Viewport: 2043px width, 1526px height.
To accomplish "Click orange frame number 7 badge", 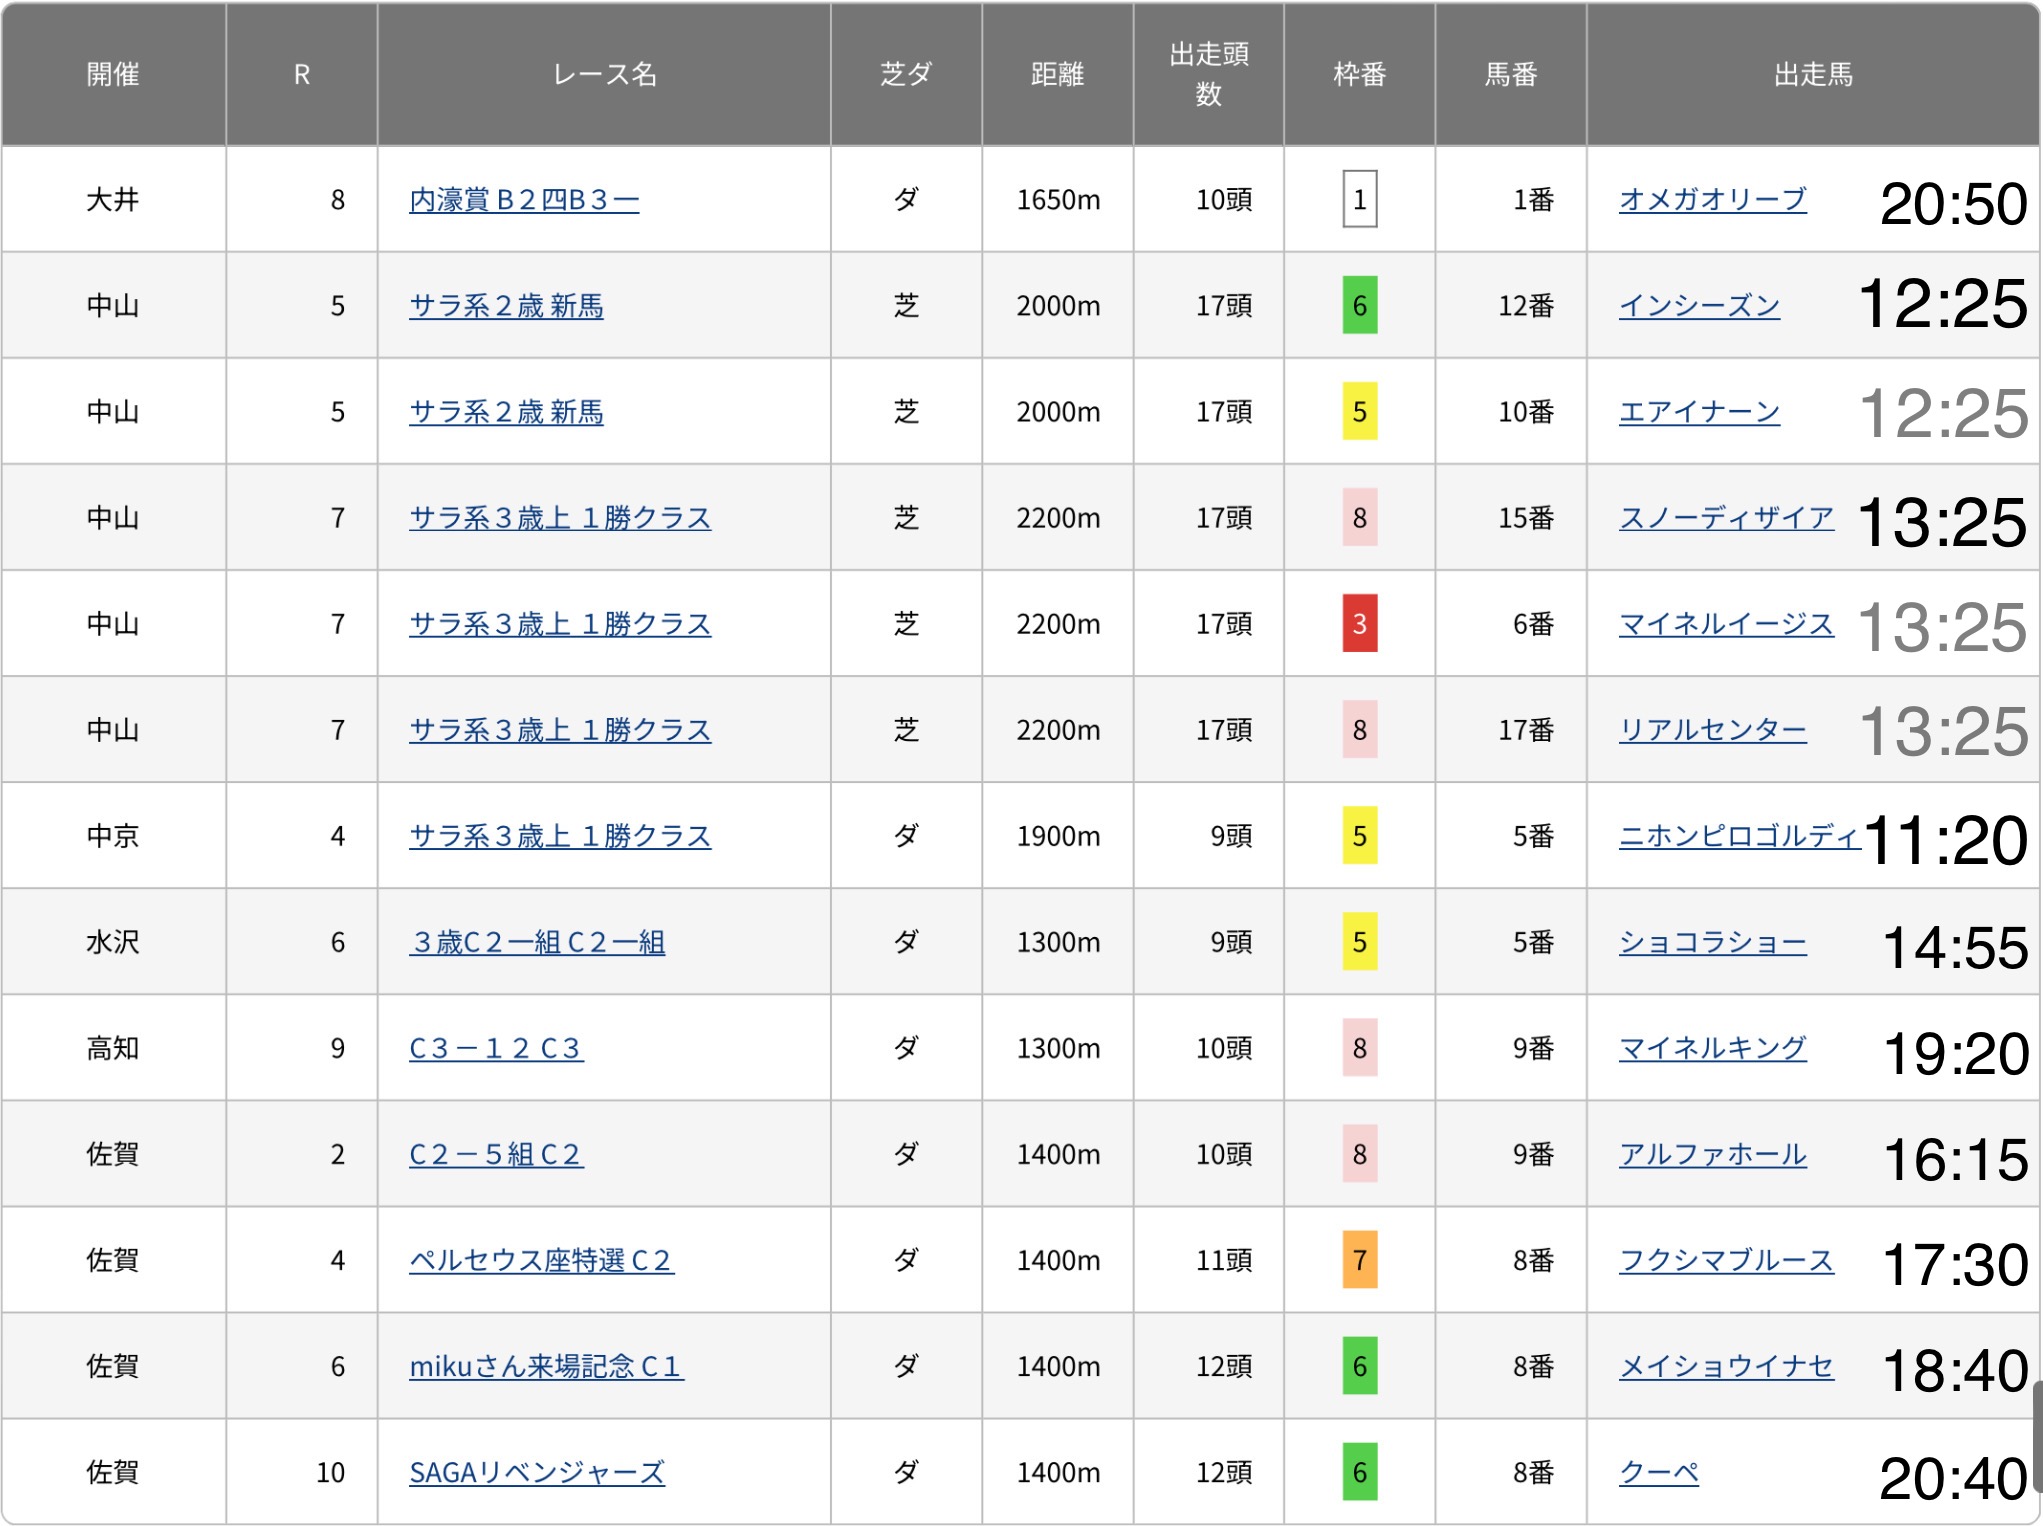I will click(1359, 1260).
